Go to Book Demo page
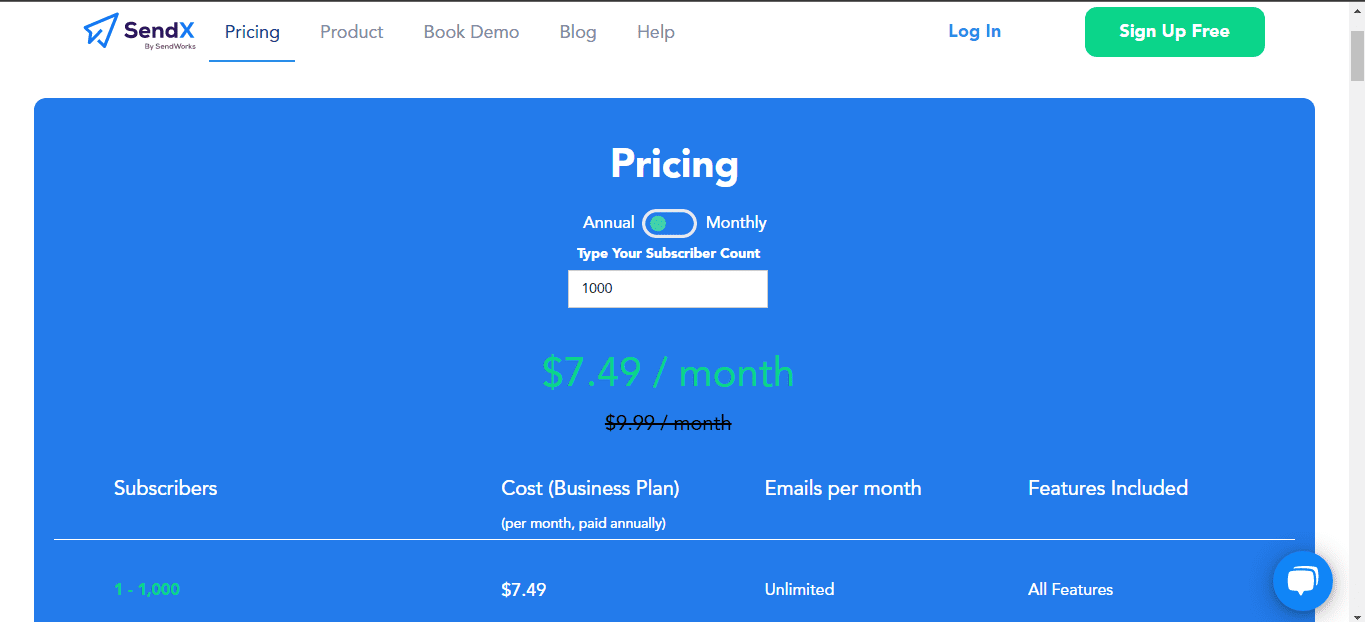1365x622 pixels. [471, 32]
